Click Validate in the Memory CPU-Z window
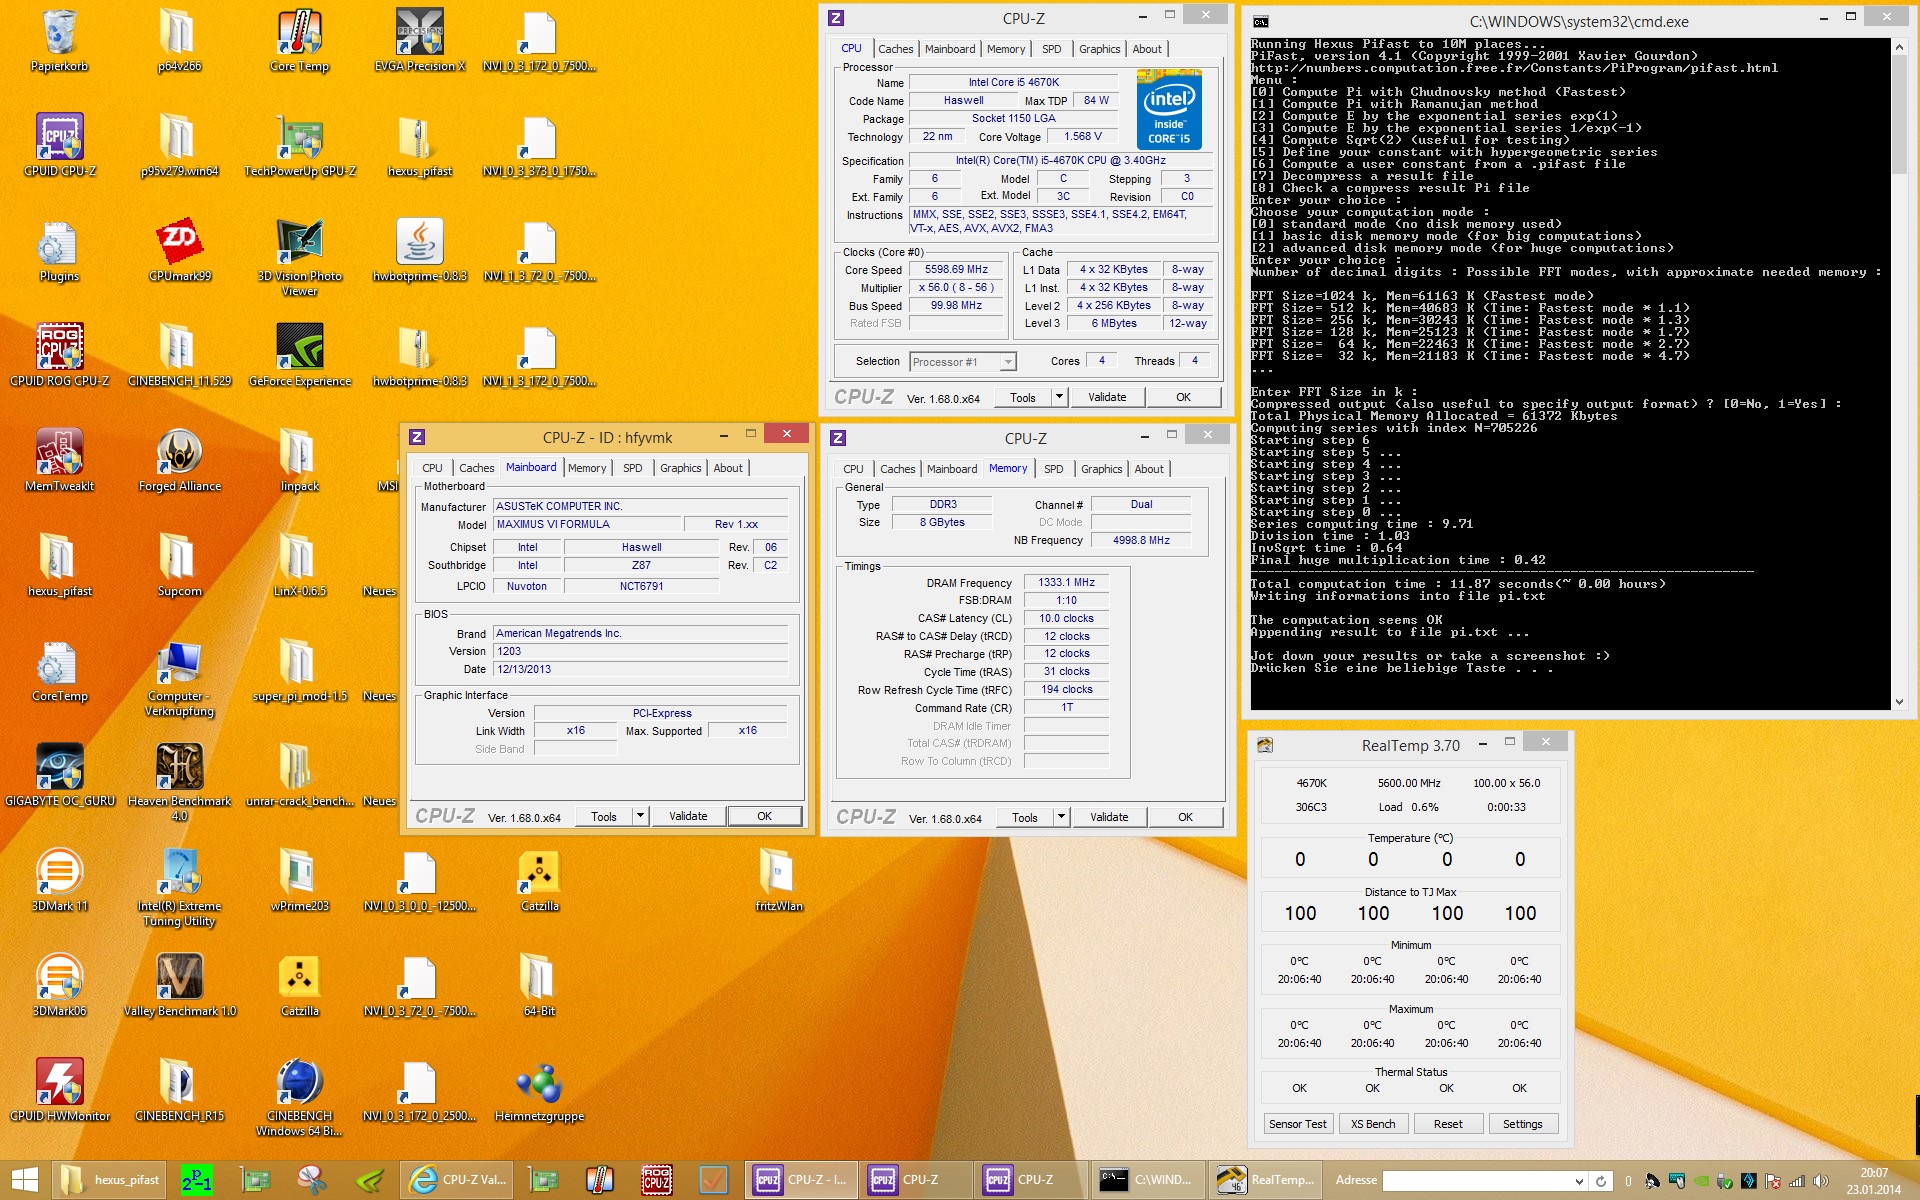The width and height of the screenshot is (1920, 1200). click(1109, 817)
